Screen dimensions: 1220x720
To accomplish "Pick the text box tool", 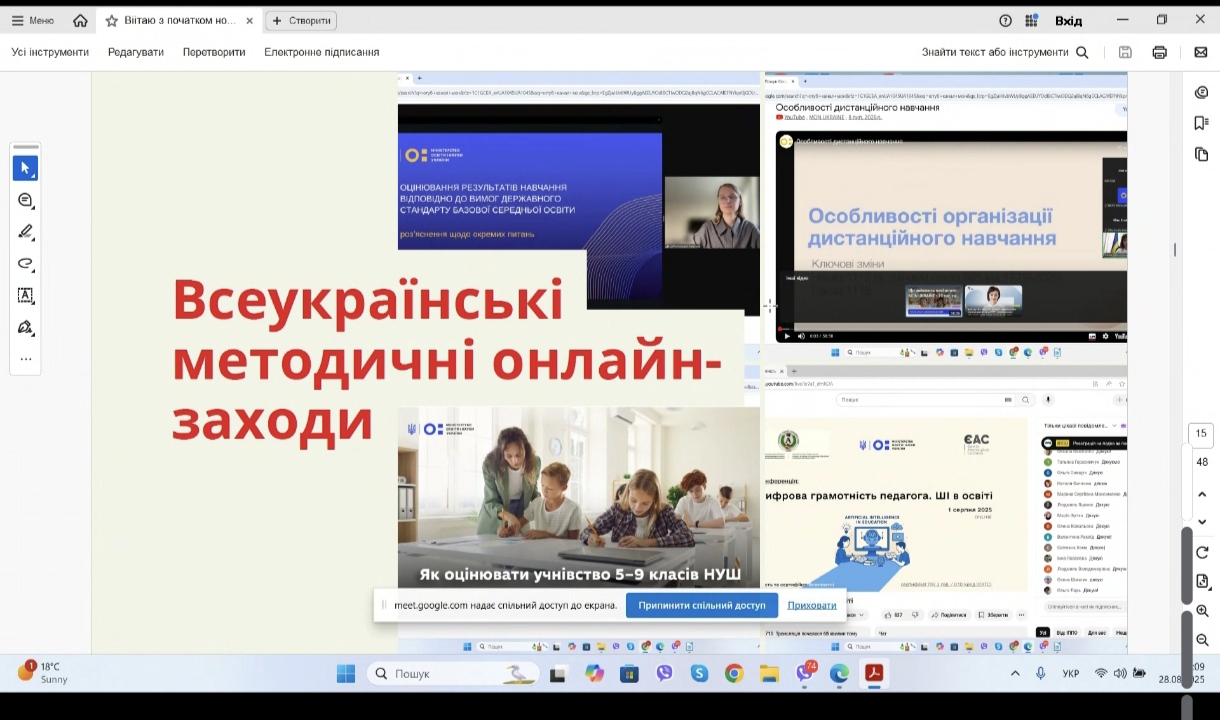I will (x=25, y=296).
